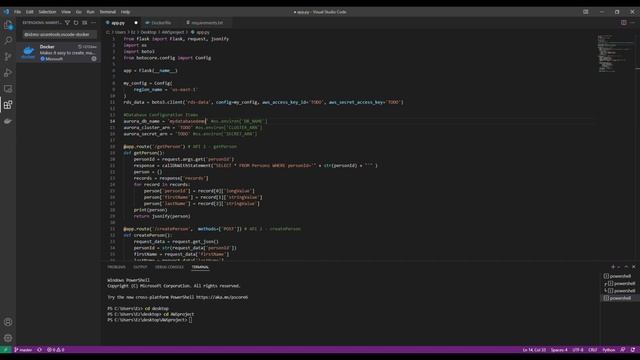Open the Run menu

pos(91,12)
